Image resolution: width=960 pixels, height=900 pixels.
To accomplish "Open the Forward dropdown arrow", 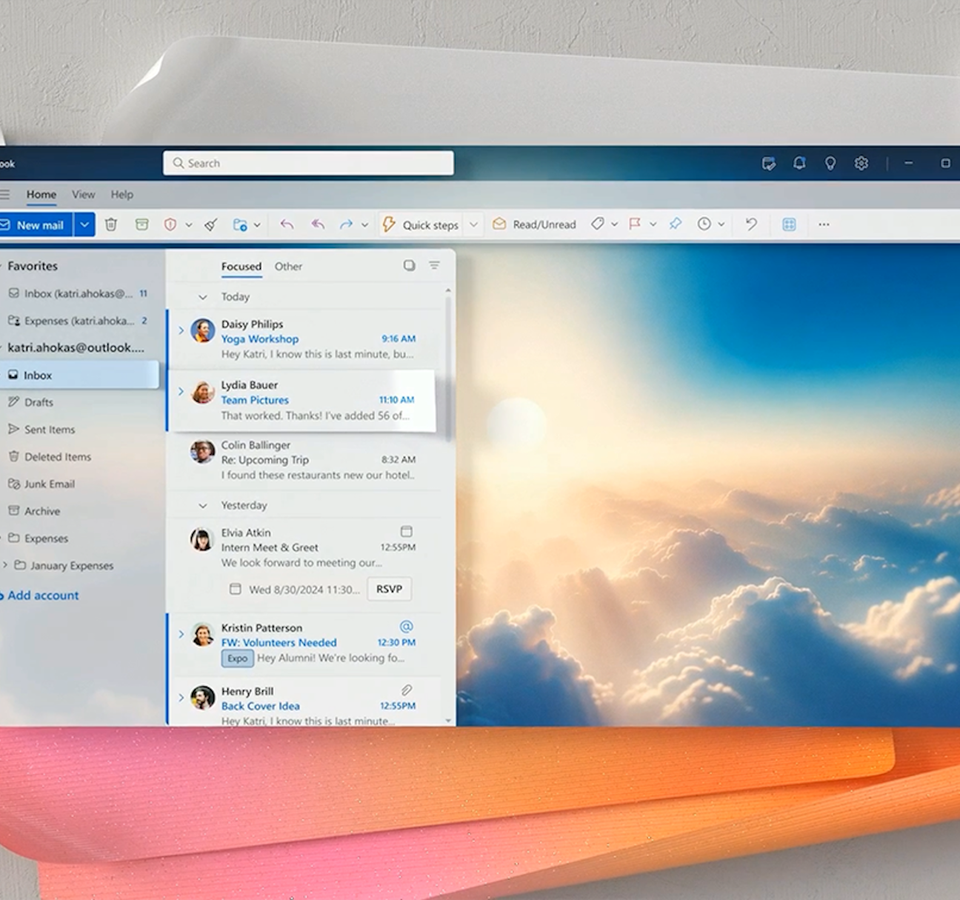I will click(364, 225).
